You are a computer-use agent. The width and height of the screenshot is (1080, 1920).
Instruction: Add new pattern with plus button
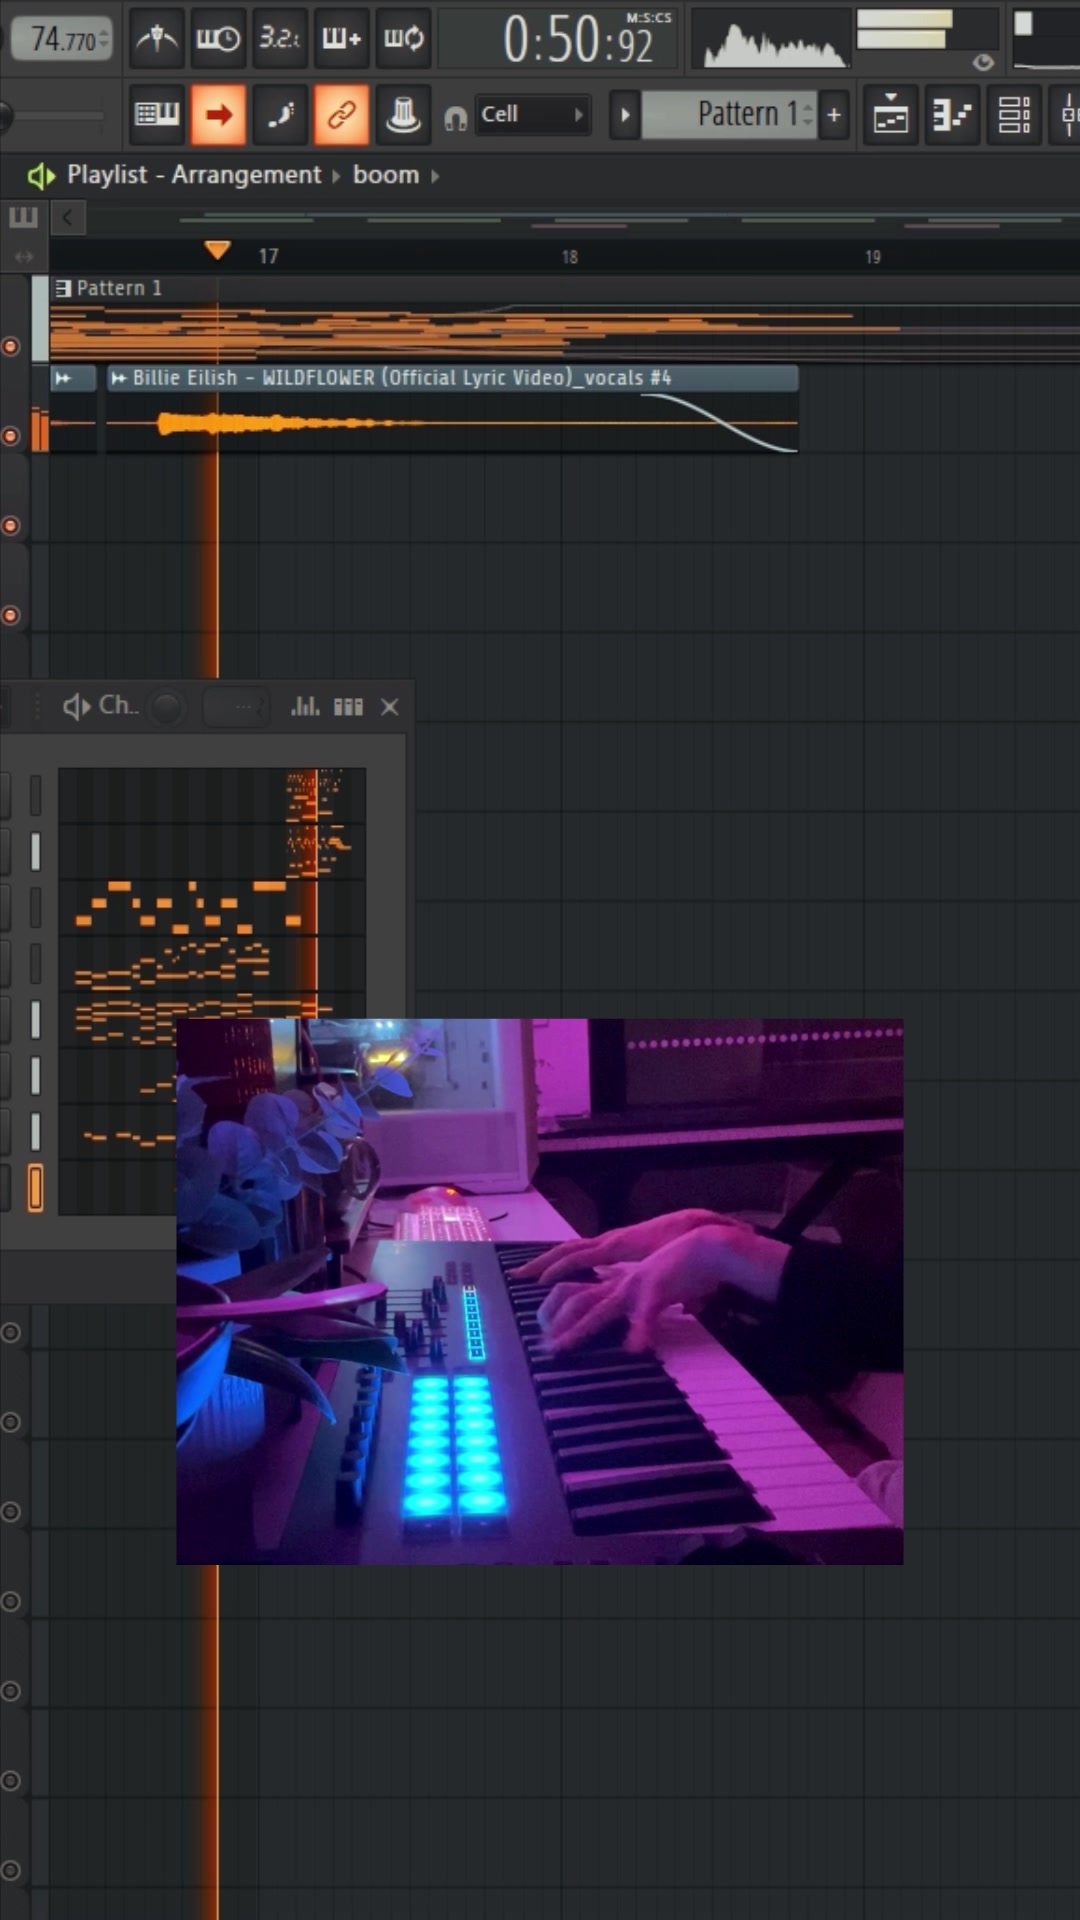[834, 114]
